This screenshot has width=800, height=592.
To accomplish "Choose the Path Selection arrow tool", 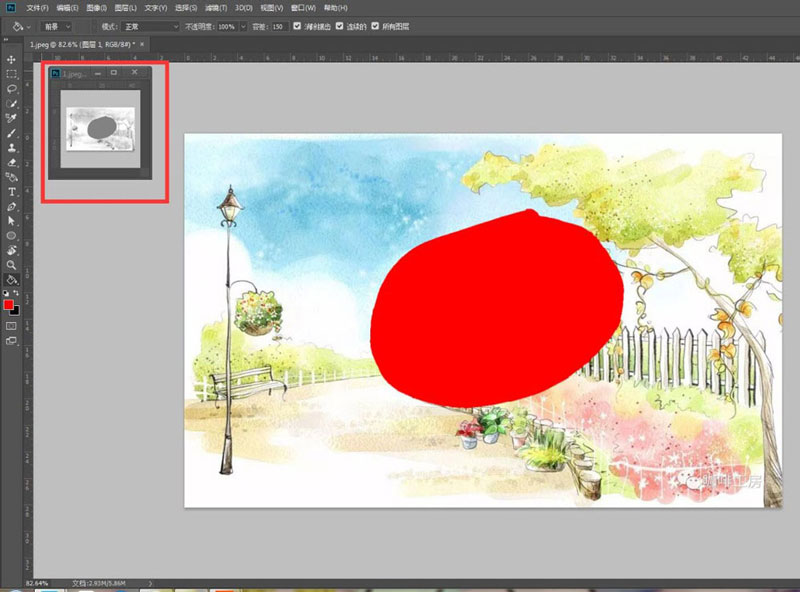I will (11, 221).
